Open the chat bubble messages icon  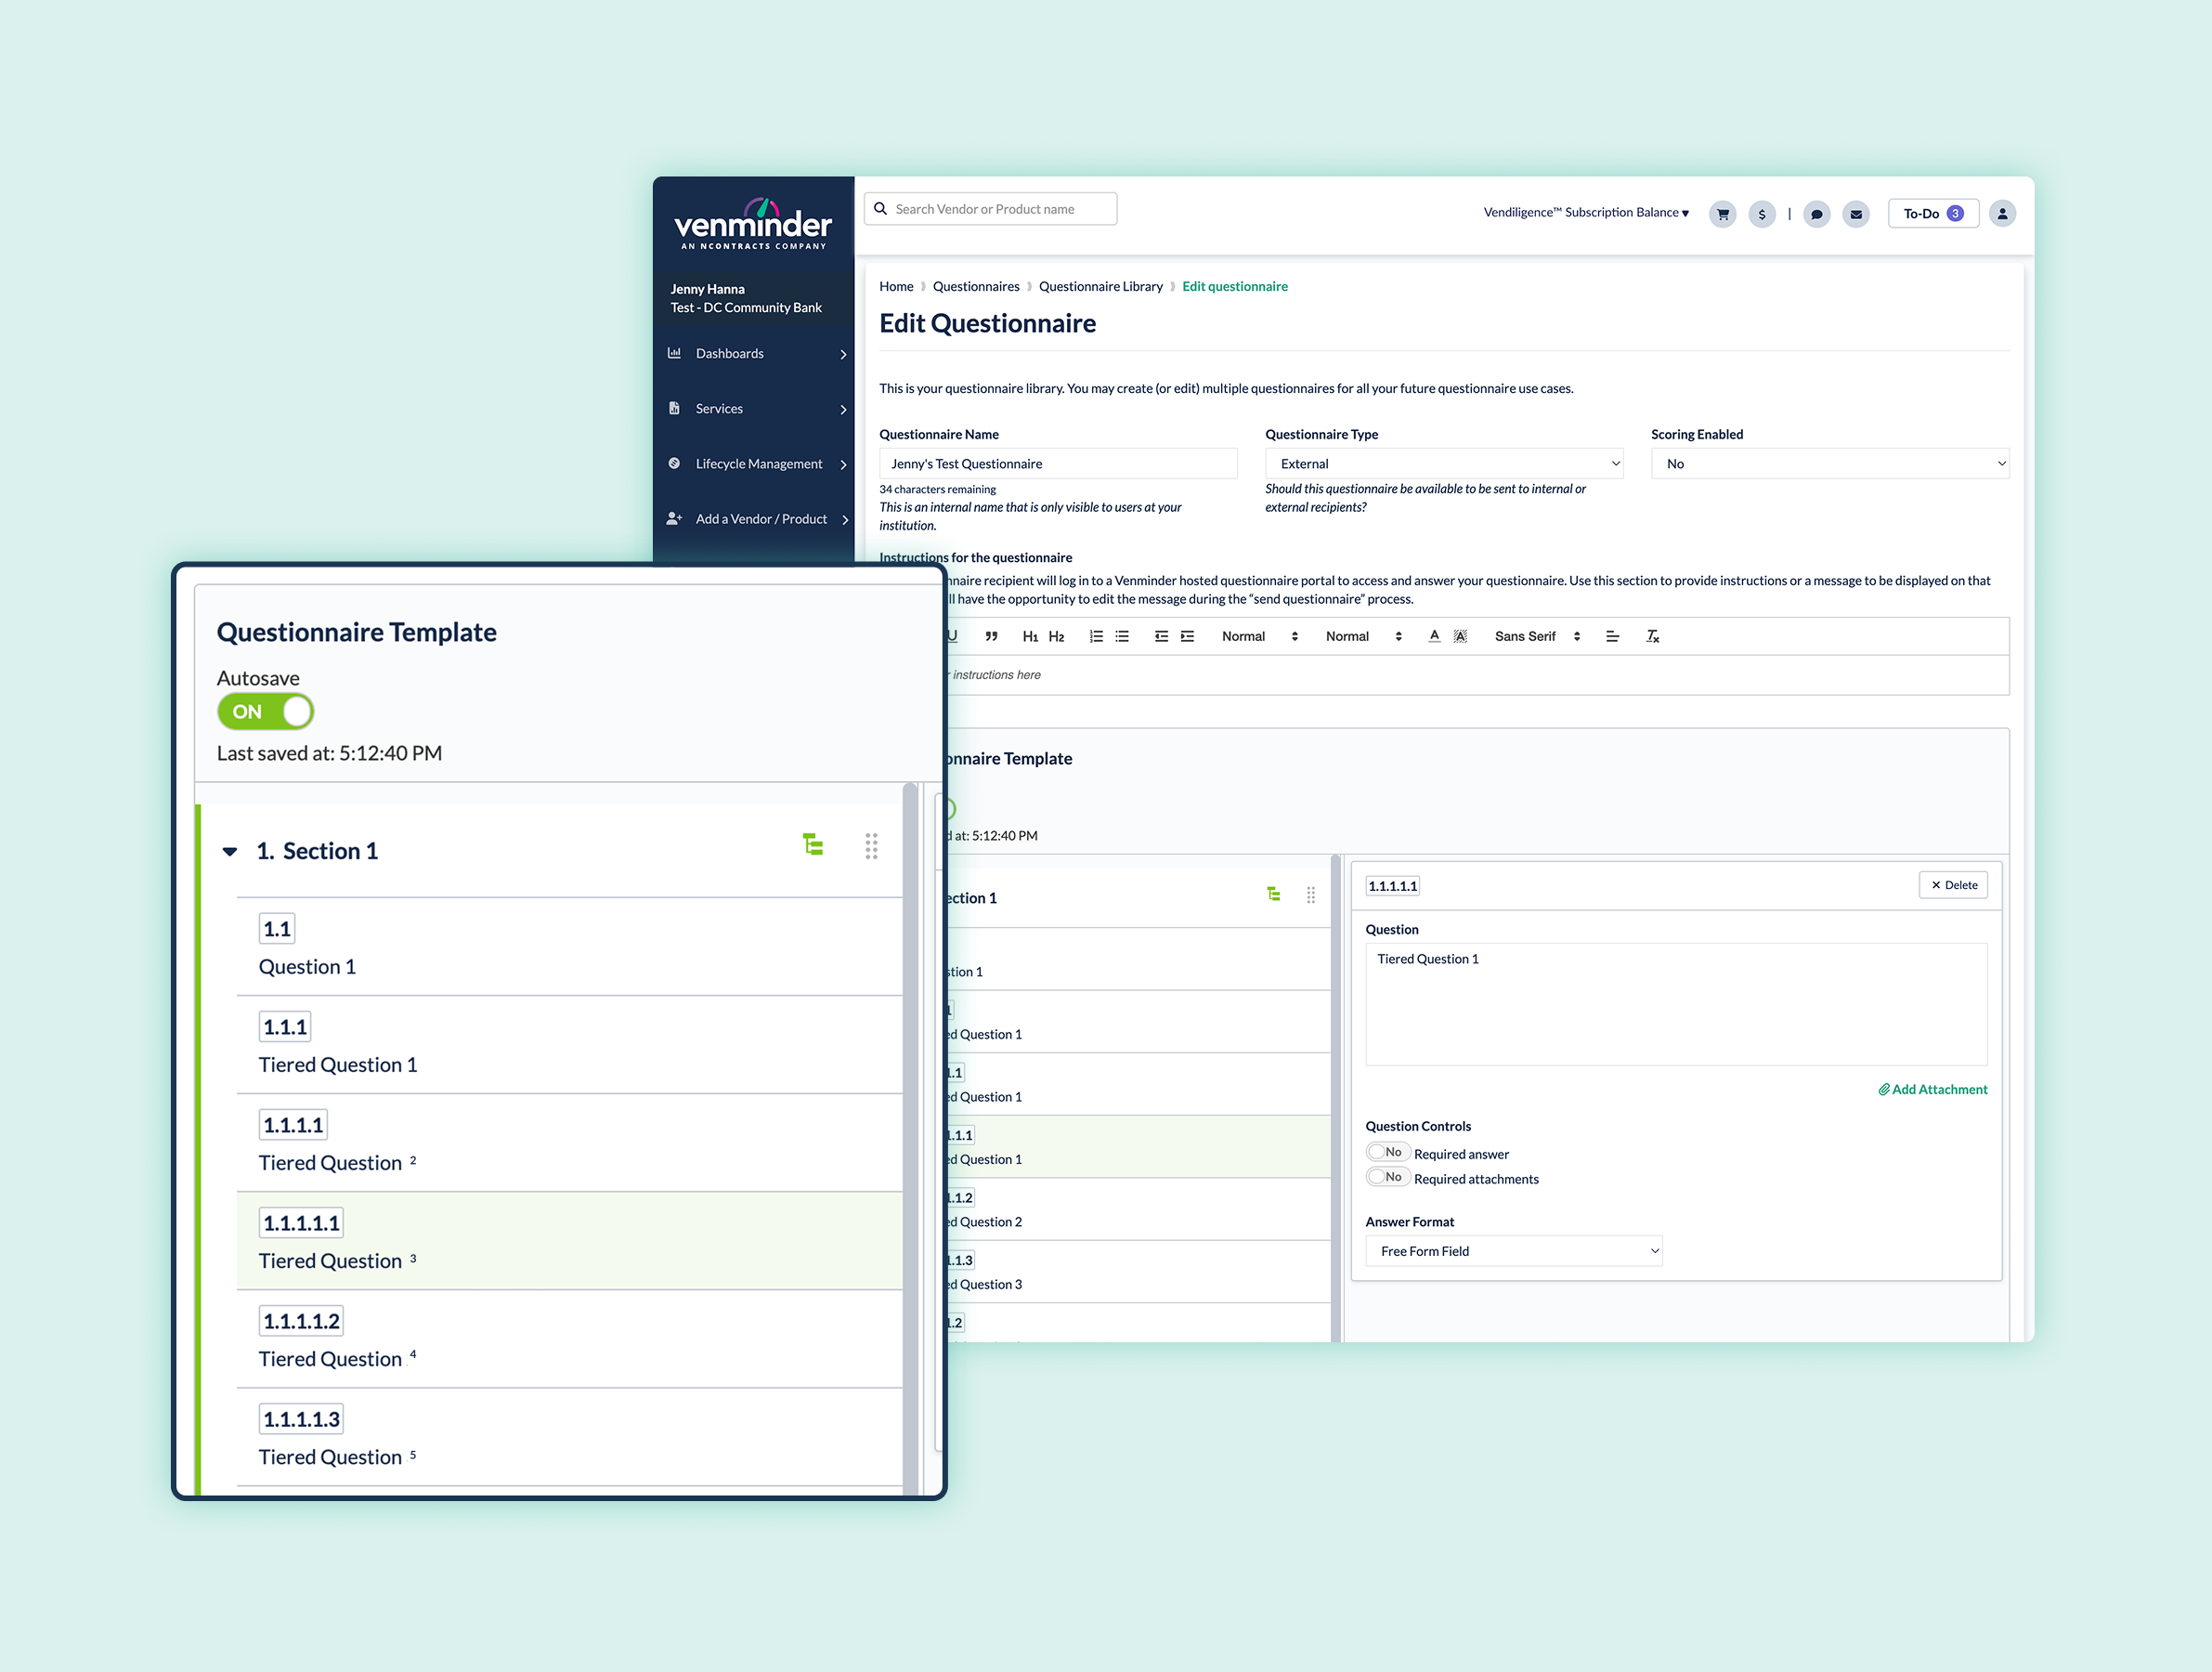tap(1817, 214)
